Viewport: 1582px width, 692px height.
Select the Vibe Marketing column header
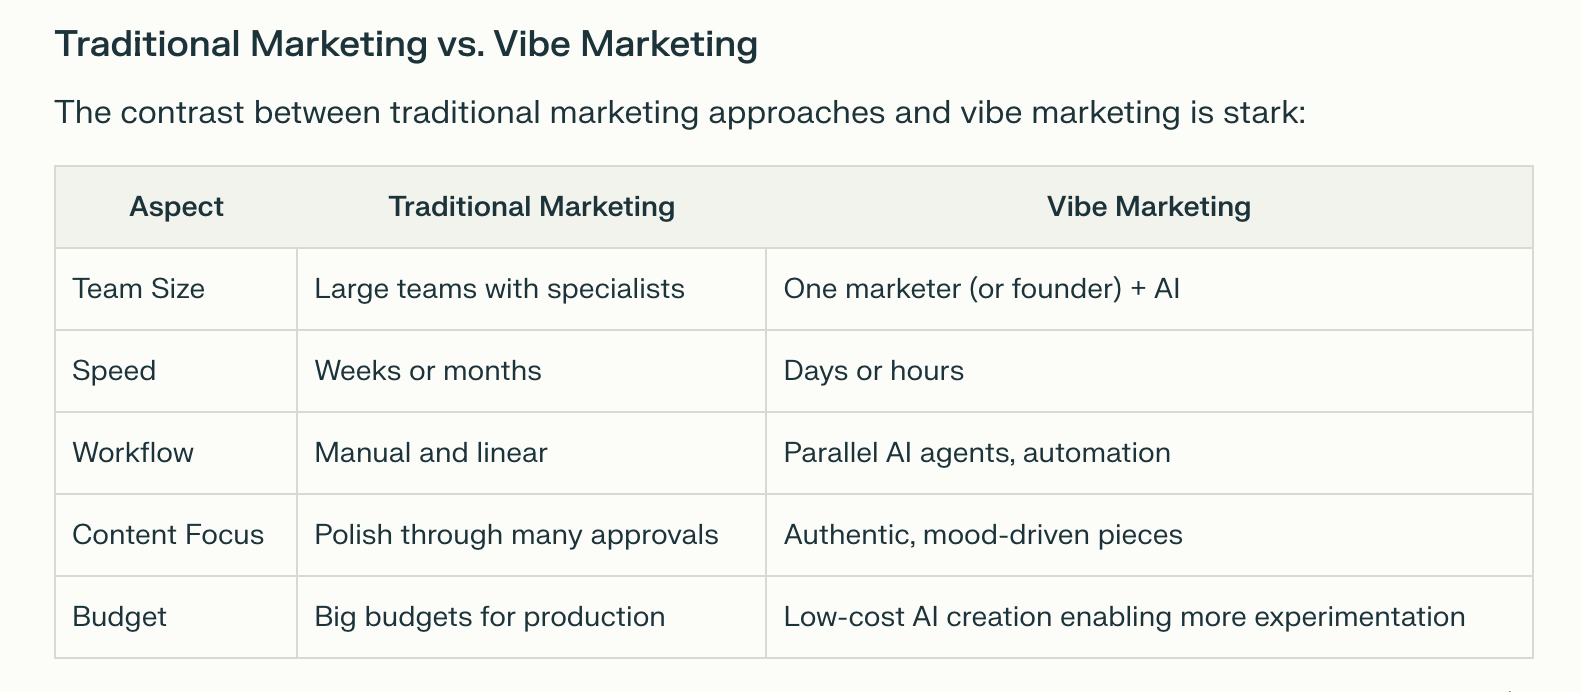pos(1149,207)
